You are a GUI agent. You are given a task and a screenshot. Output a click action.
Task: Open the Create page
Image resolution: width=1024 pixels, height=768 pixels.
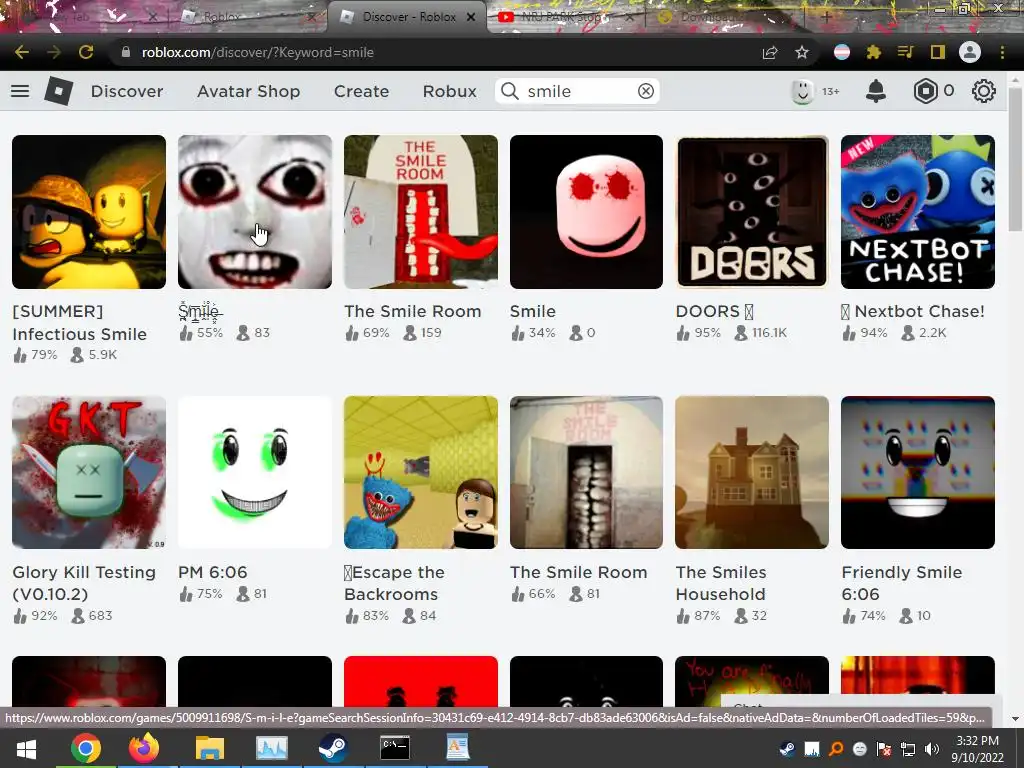[361, 91]
